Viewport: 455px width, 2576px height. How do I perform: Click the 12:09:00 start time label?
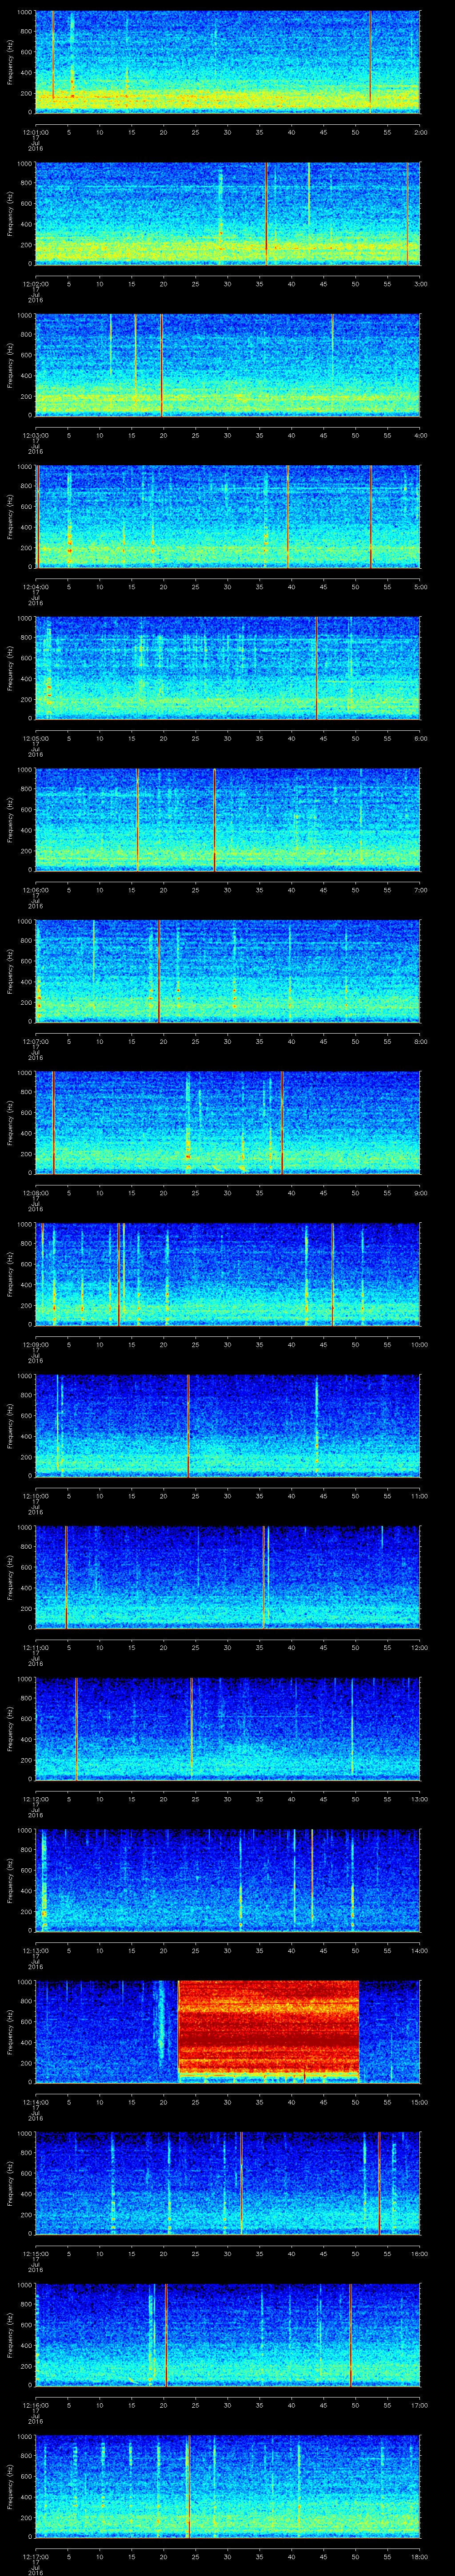click(x=36, y=1344)
